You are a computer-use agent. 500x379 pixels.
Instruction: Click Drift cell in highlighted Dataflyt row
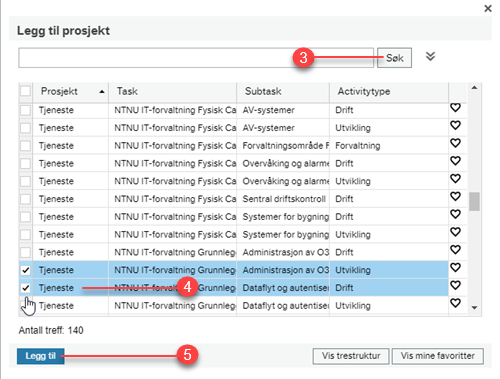coord(389,288)
